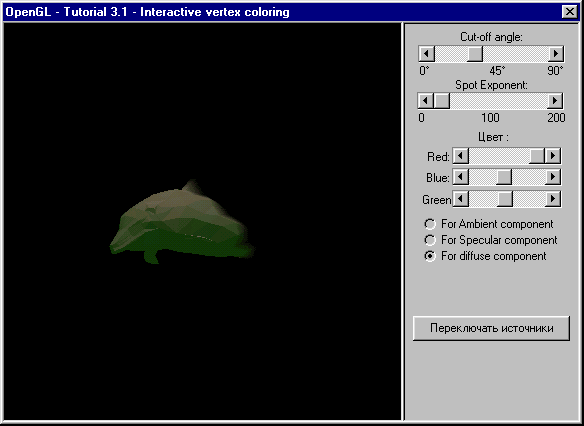Increase Red value with right arrow

point(553,156)
